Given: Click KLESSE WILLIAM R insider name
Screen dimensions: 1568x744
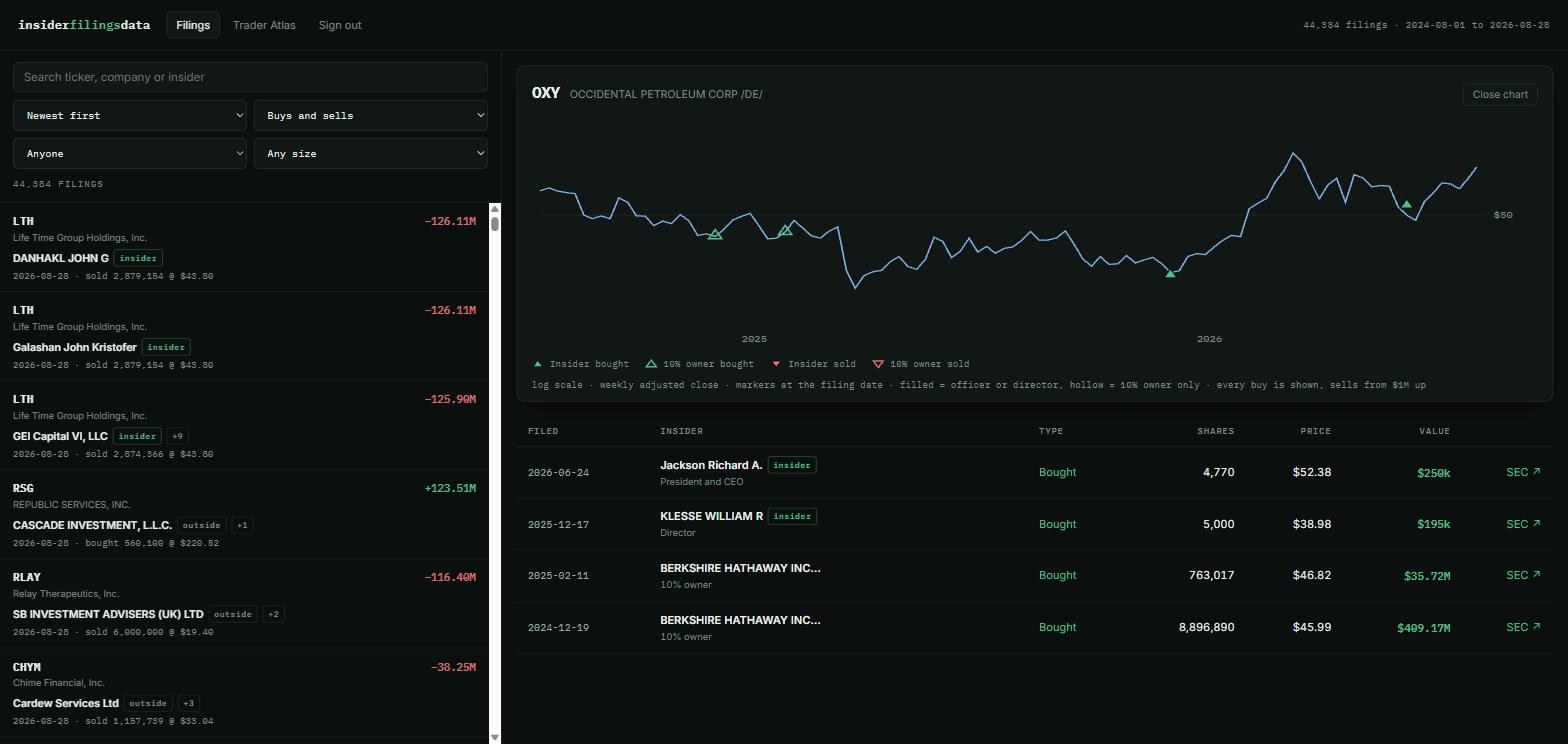Looking at the screenshot, I should coord(711,516).
